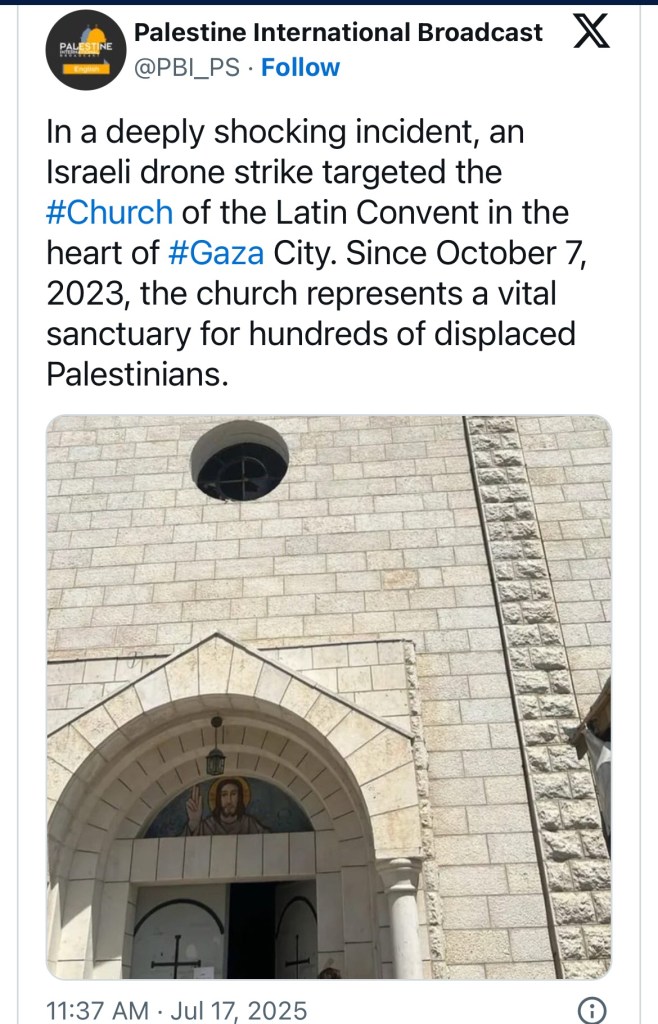
Task: Open the #Church hashtag link
Action: 109,212
